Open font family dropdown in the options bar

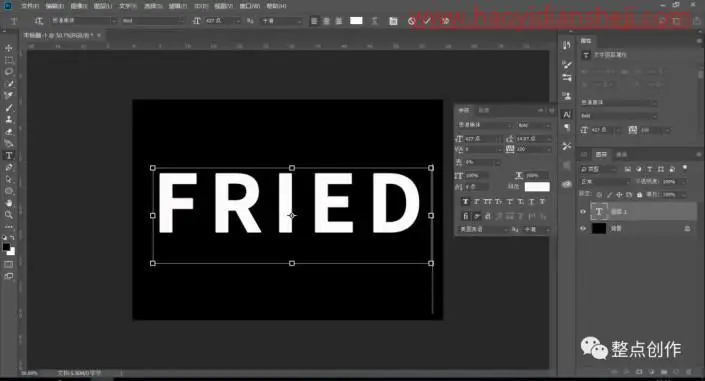[x=84, y=21]
